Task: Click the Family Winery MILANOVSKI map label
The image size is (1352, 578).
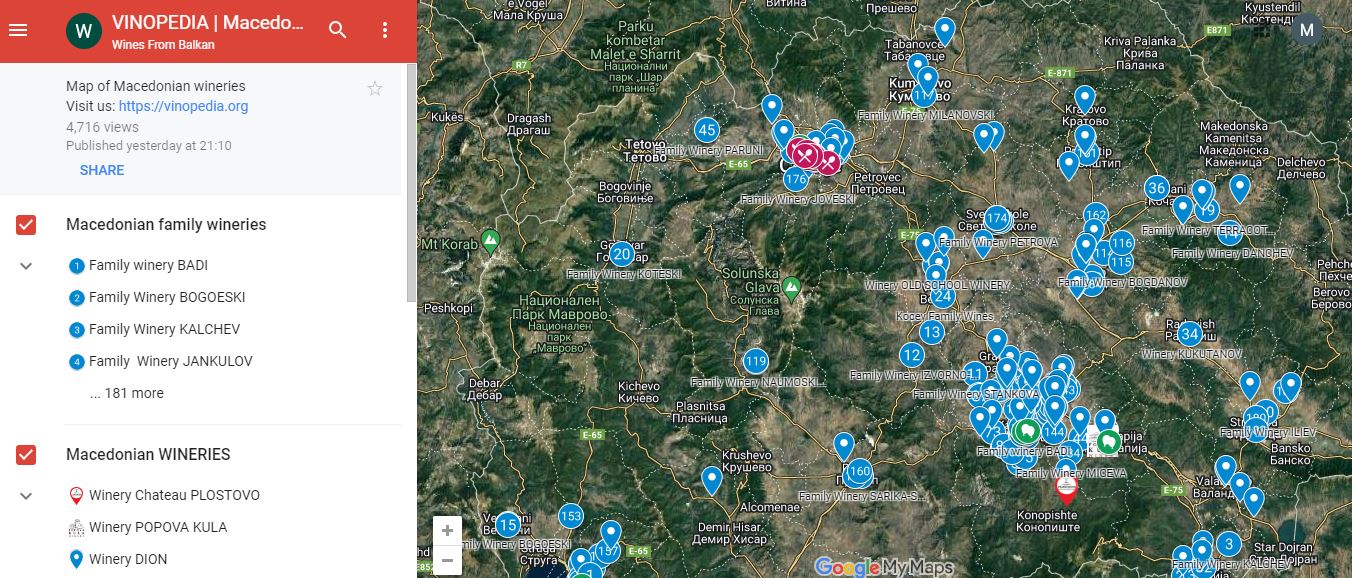Action: [926, 116]
